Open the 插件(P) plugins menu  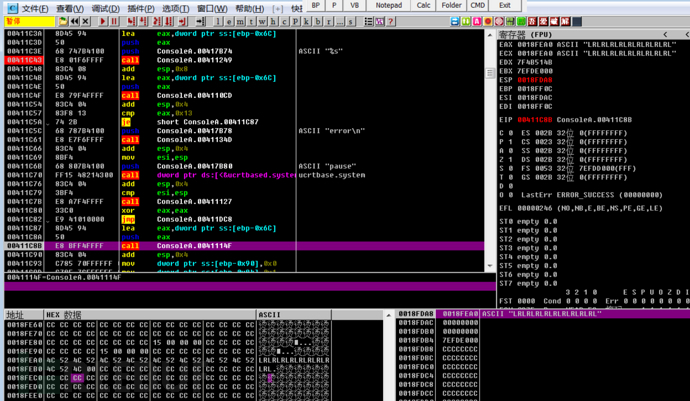140,8
